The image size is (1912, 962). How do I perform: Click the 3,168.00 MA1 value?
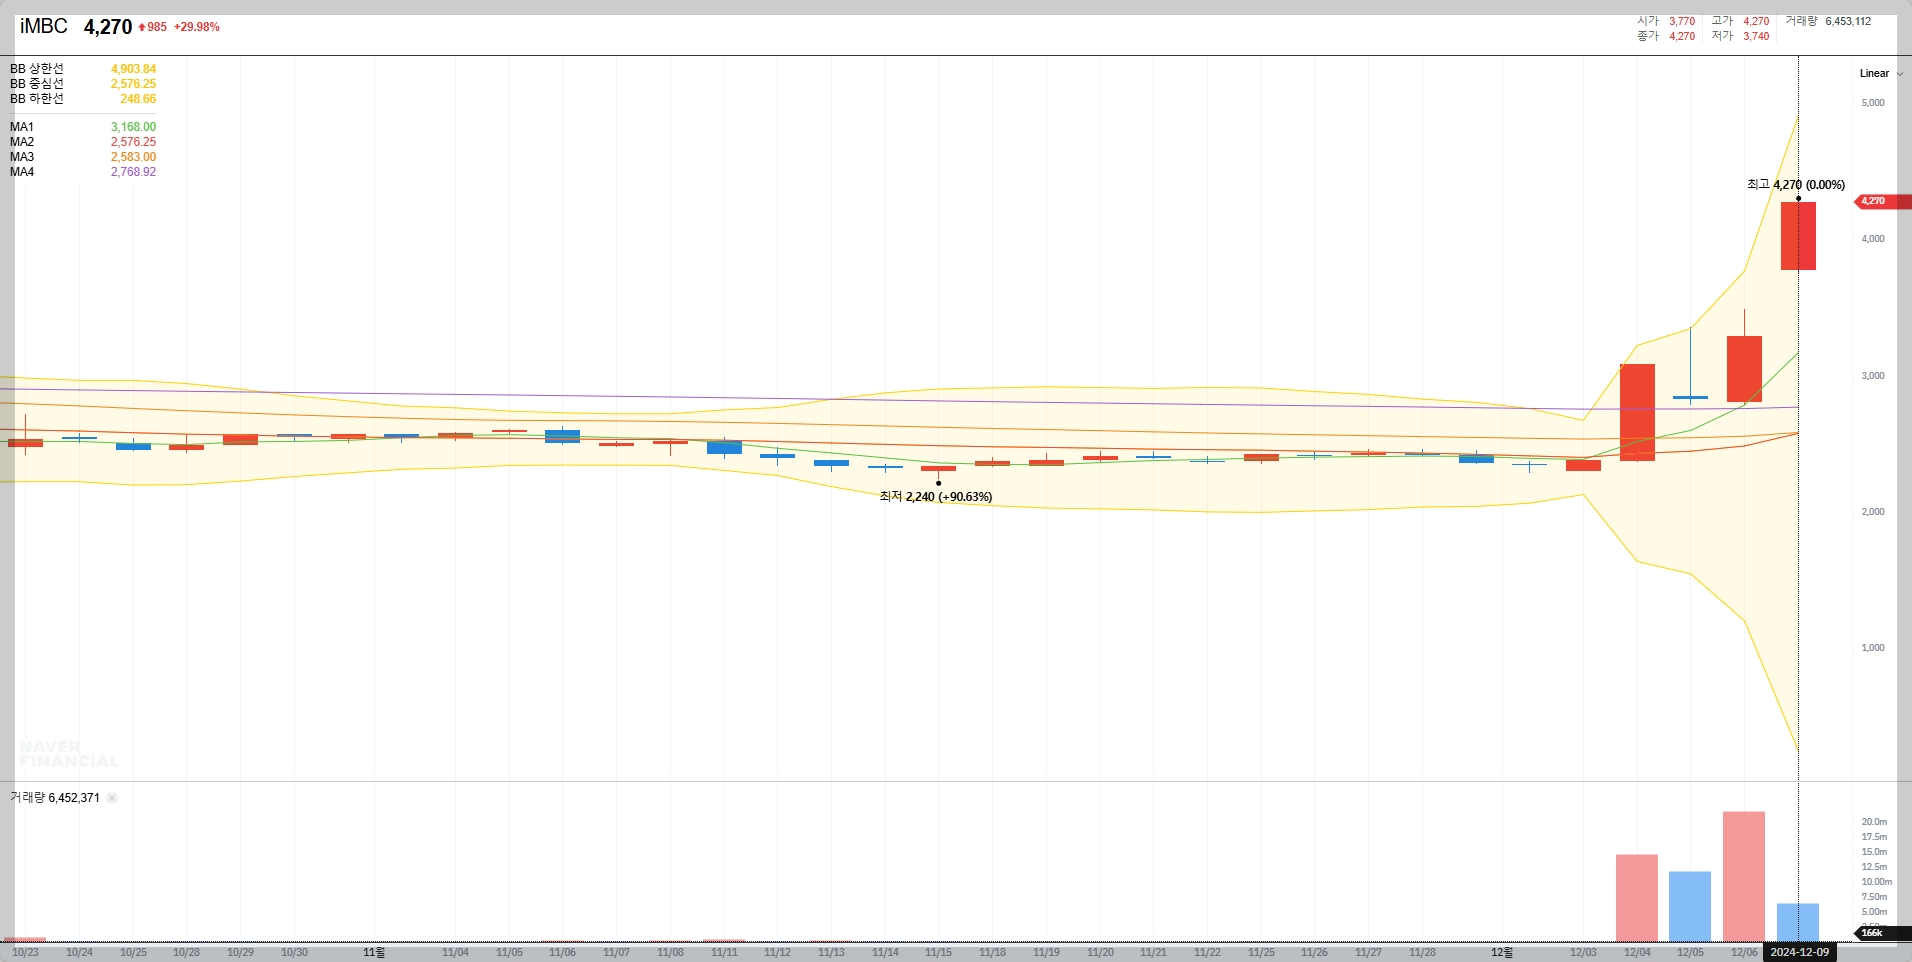133,127
